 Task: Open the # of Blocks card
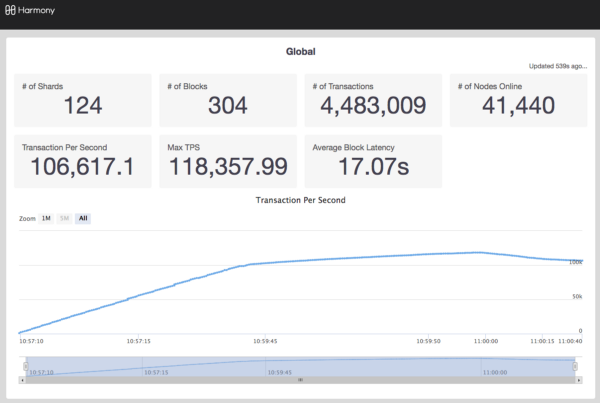228,99
